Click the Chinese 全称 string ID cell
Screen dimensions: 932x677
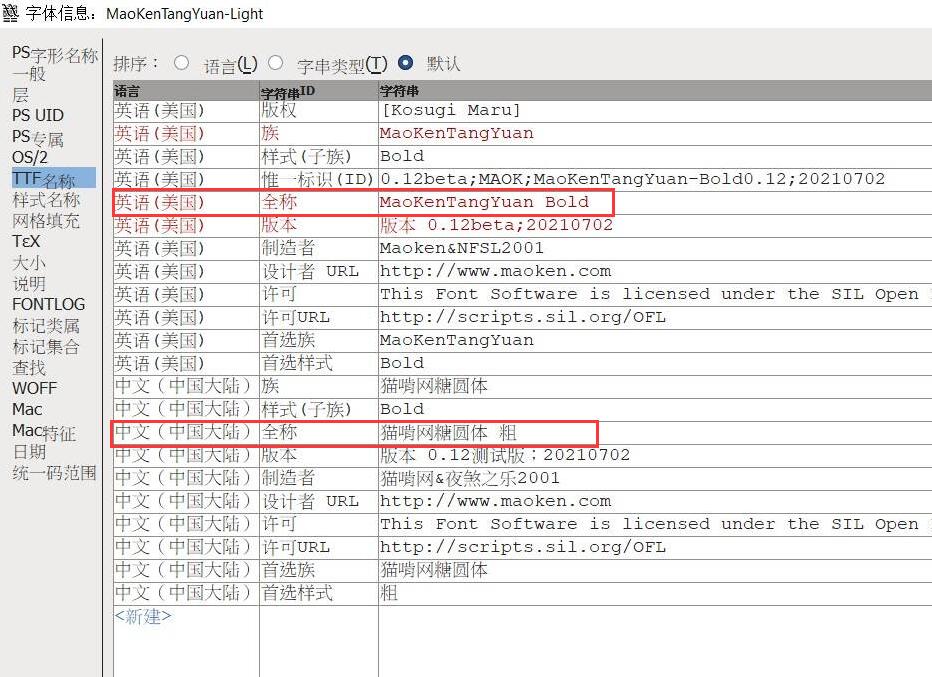pyautogui.click(x=319, y=432)
